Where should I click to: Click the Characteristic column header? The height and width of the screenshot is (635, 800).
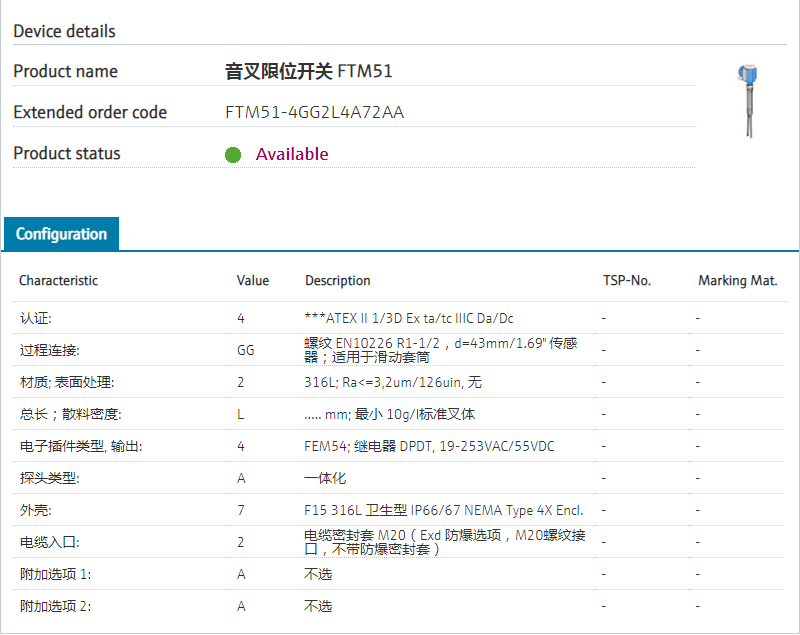point(59,281)
